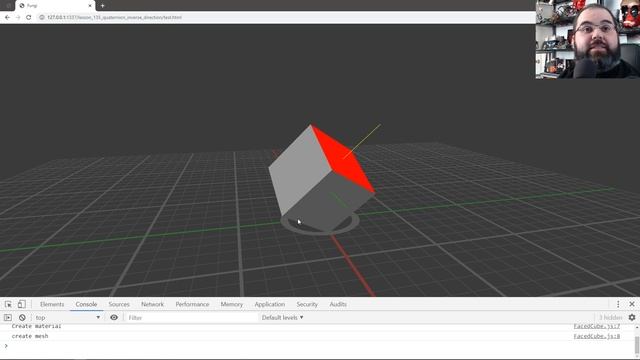Screen dimensions: 640x360
Task: Go back with browser back arrow
Action: click(7, 18)
